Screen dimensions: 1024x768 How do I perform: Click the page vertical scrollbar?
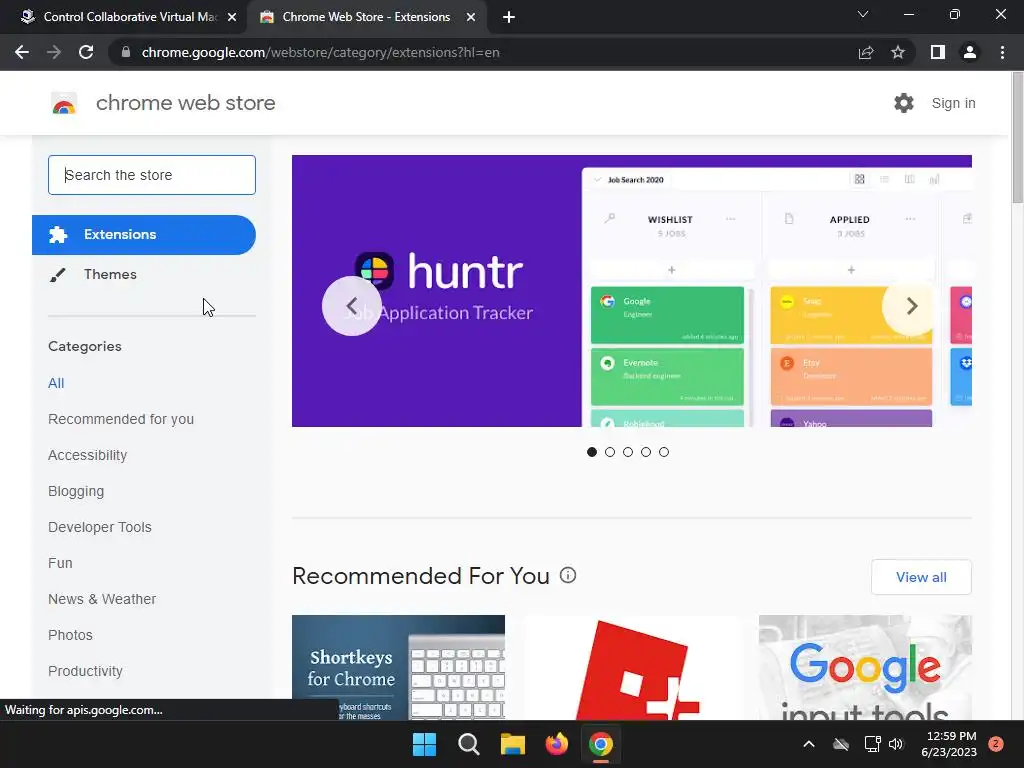click(x=1017, y=137)
